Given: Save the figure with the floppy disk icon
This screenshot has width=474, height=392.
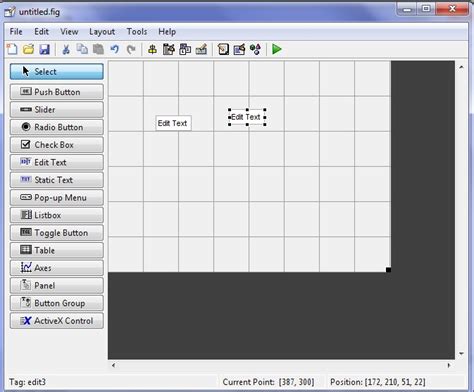Looking at the screenshot, I should [44, 49].
